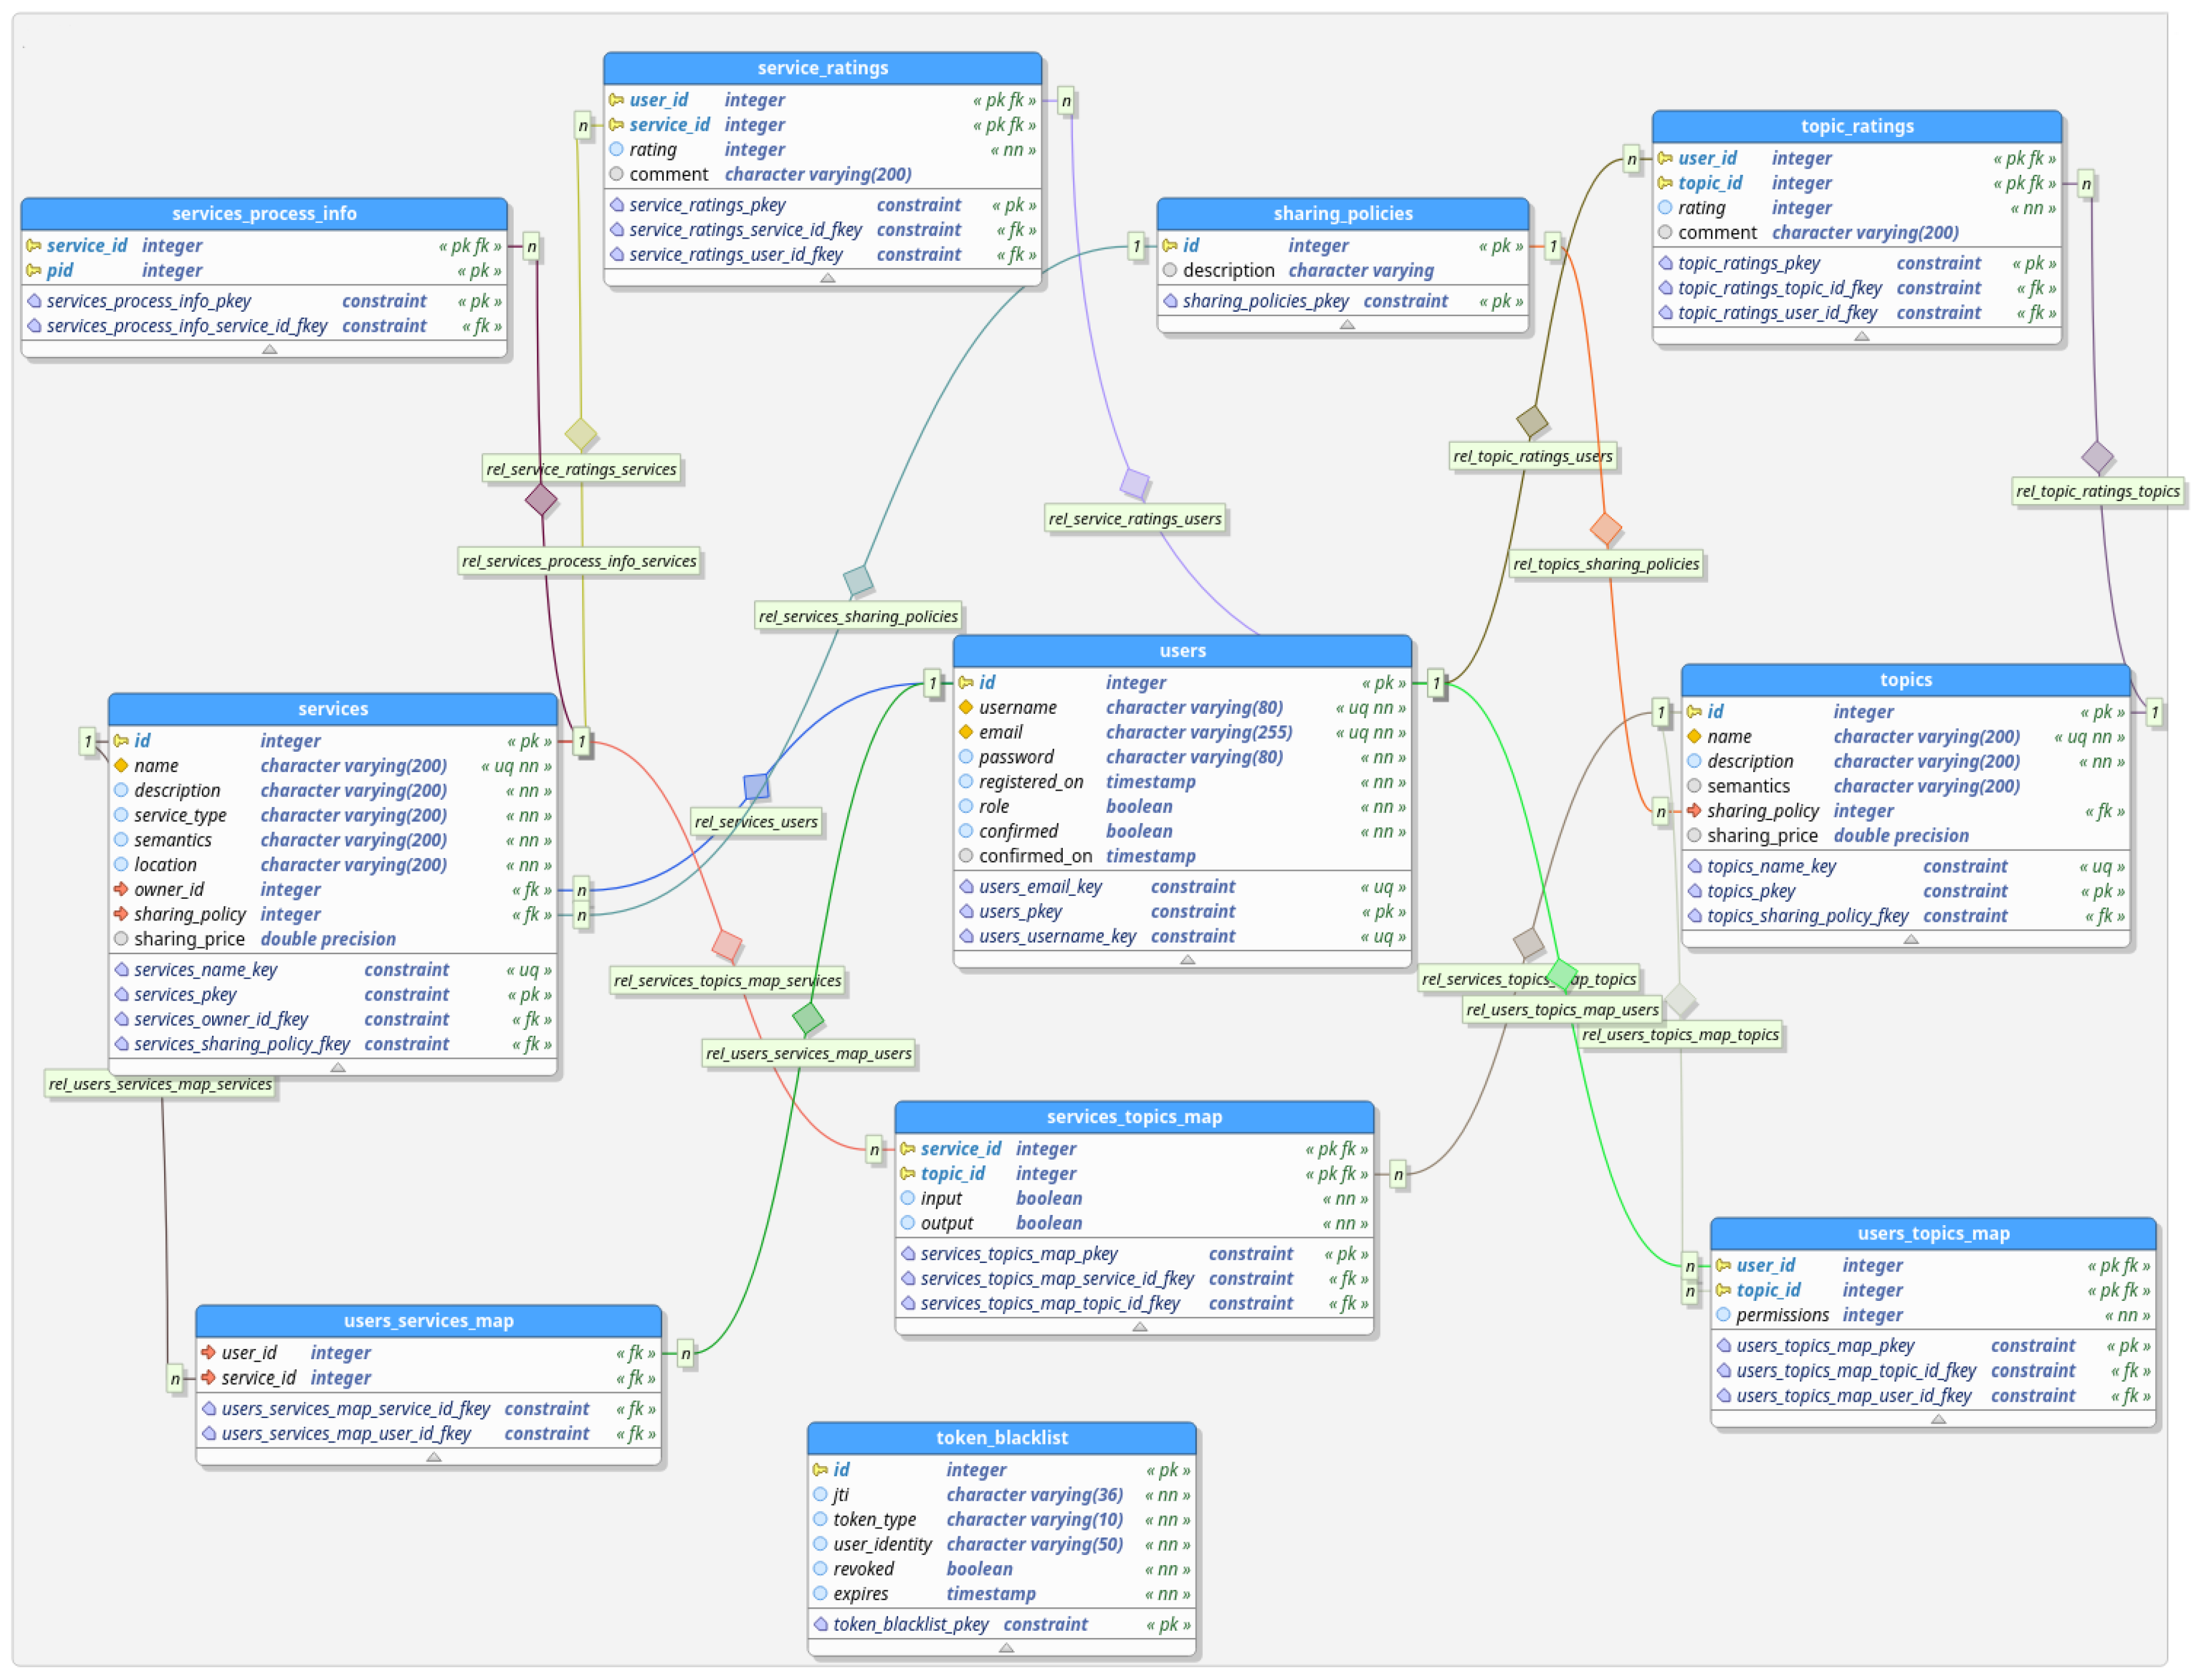This screenshot has height=1680, width=2202.
Task: Click the output column in services_topics_map
Action: [x=1134, y=1223]
